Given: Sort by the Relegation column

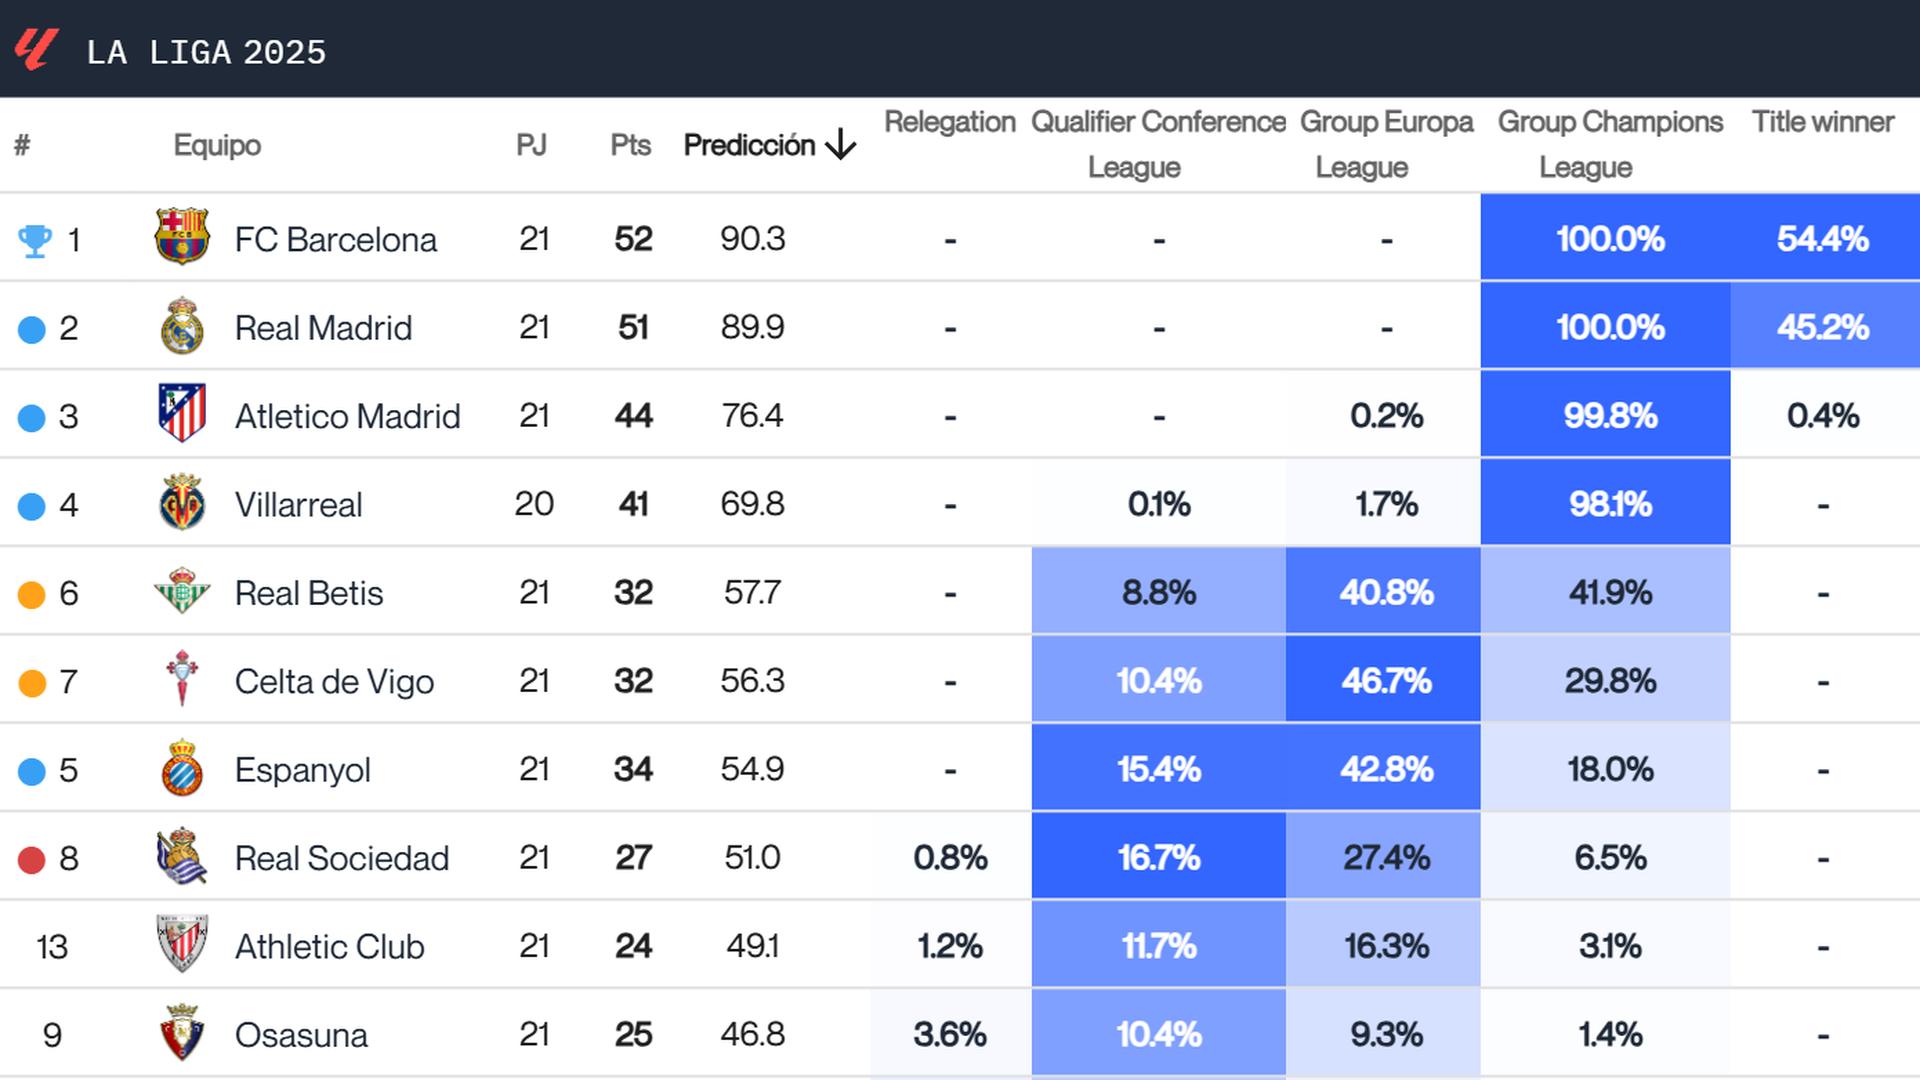Looking at the screenshot, I should pyautogui.click(x=948, y=122).
